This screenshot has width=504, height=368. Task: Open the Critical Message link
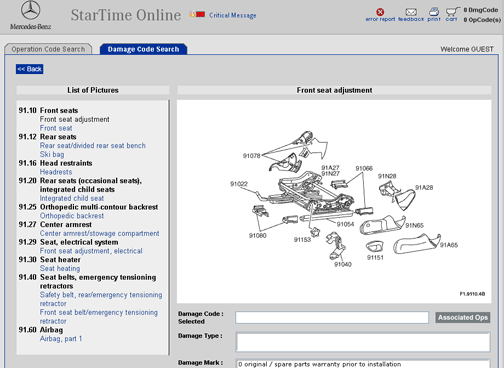233,15
